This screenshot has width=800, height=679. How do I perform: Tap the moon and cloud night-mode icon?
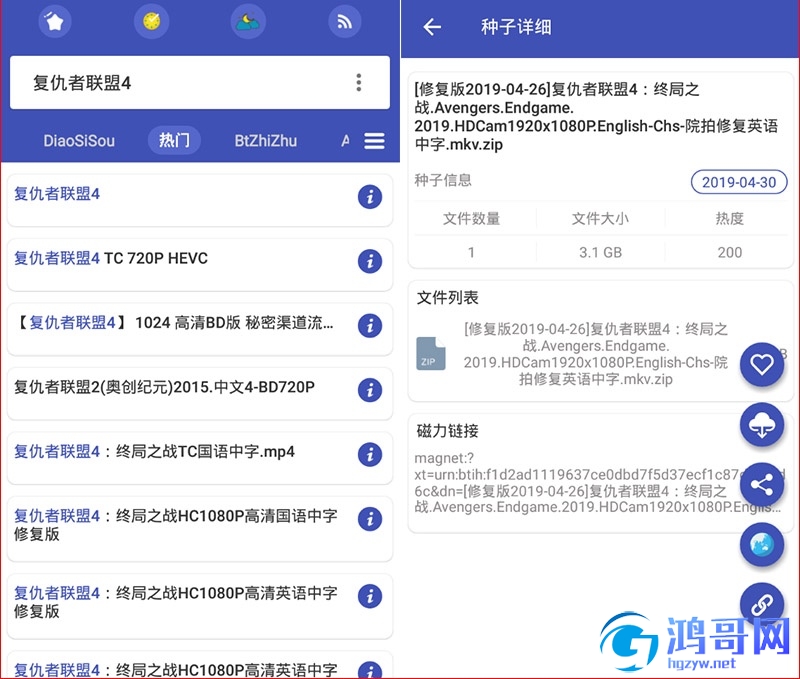[248, 21]
